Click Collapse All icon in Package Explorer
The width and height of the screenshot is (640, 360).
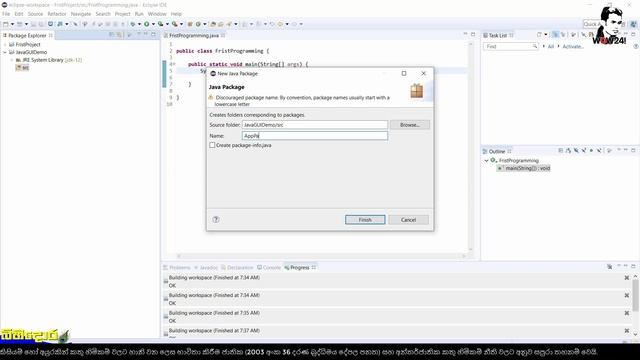[x=111, y=35]
